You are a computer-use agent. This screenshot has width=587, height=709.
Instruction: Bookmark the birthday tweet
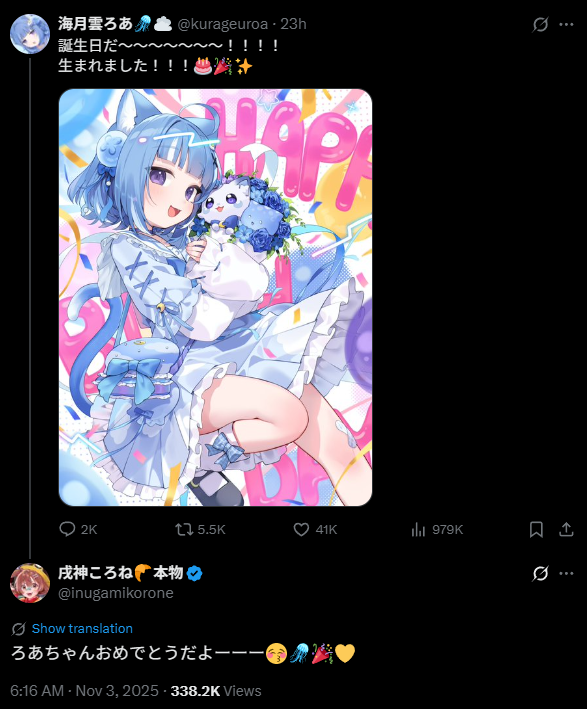pos(536,529)
